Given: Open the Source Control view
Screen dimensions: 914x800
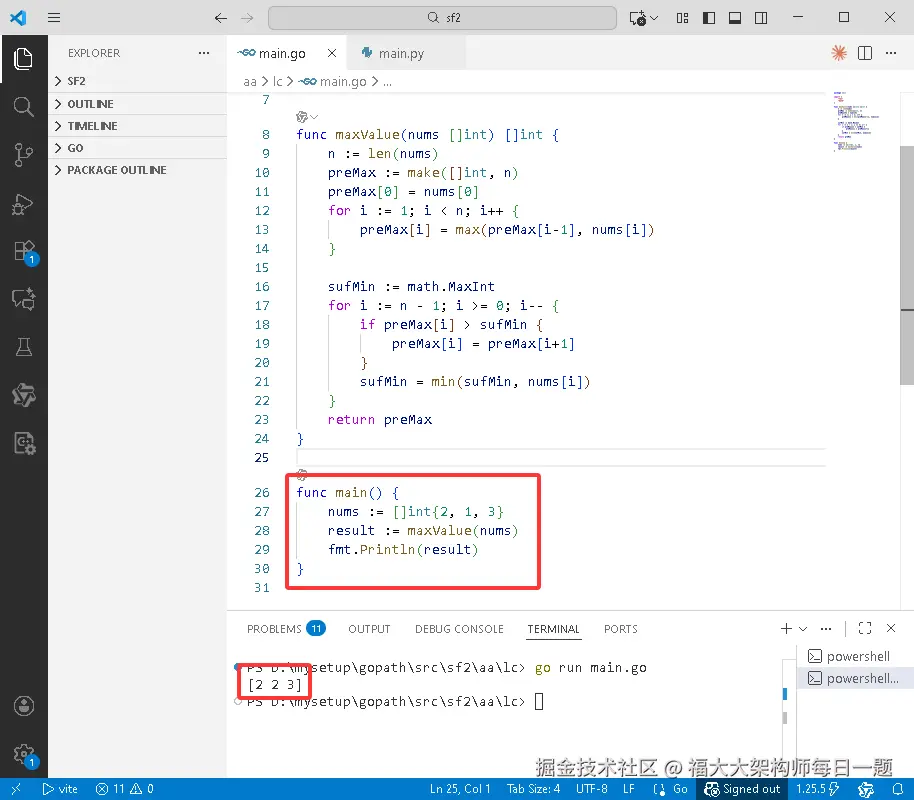Looking at the screenshot, I should coord(23,155).
